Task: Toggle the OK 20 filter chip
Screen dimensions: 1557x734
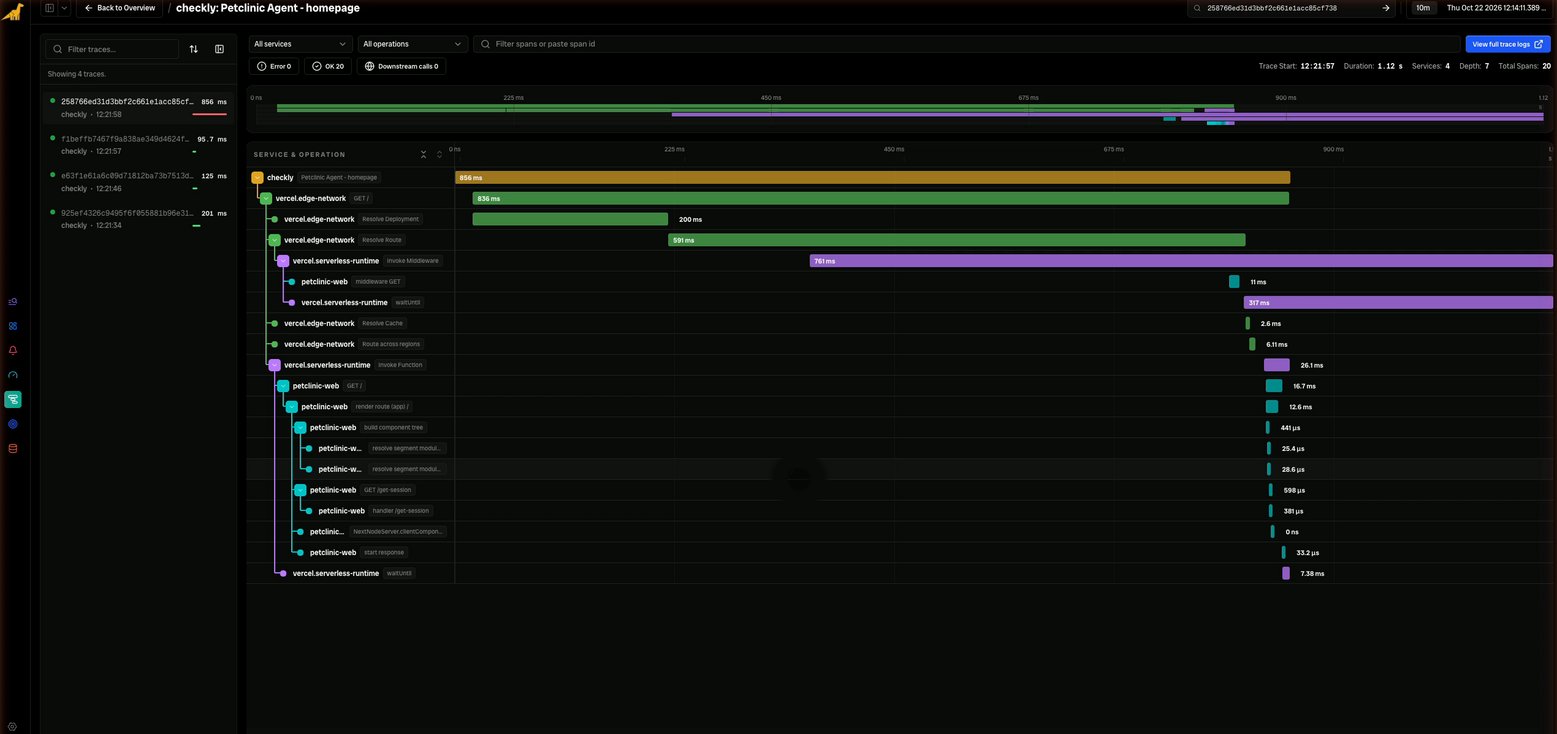Action: 328,66
